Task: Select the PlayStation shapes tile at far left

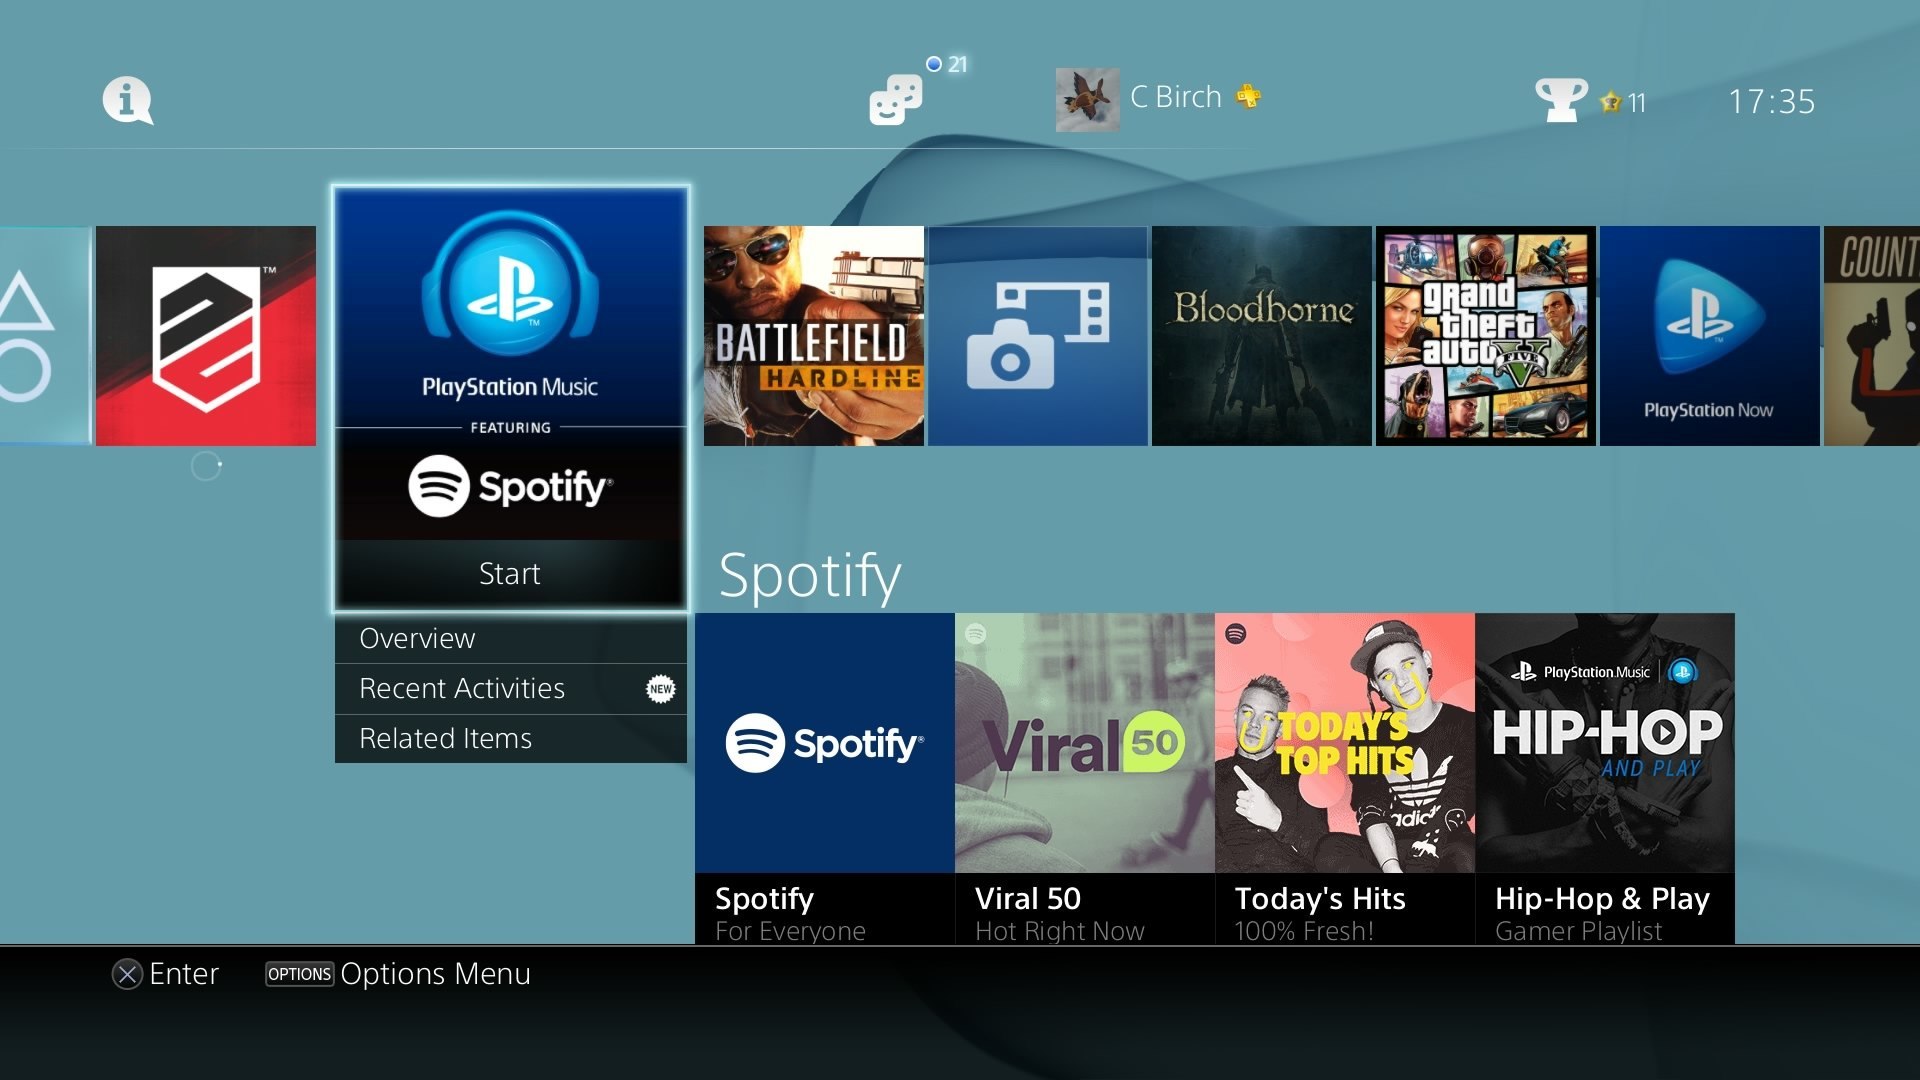Action: coord(45,336)
